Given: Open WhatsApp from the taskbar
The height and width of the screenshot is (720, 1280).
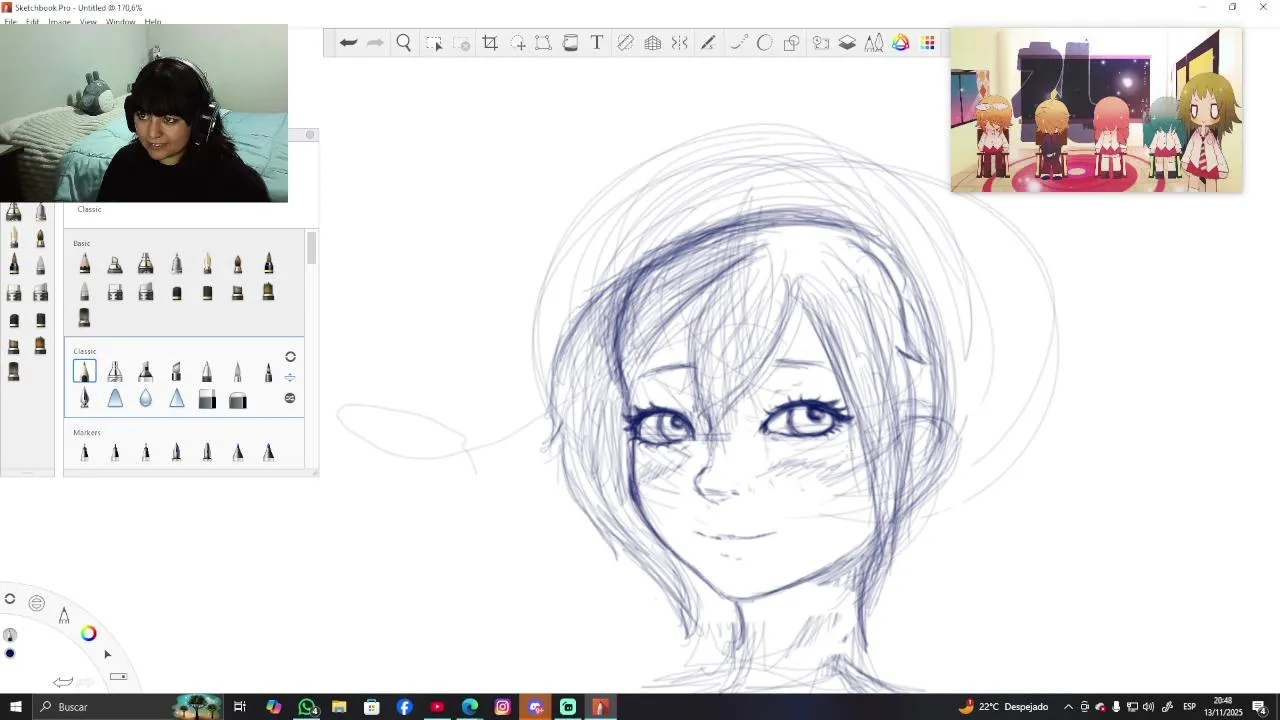Looking at the screenshot, I should click(307, 707).
